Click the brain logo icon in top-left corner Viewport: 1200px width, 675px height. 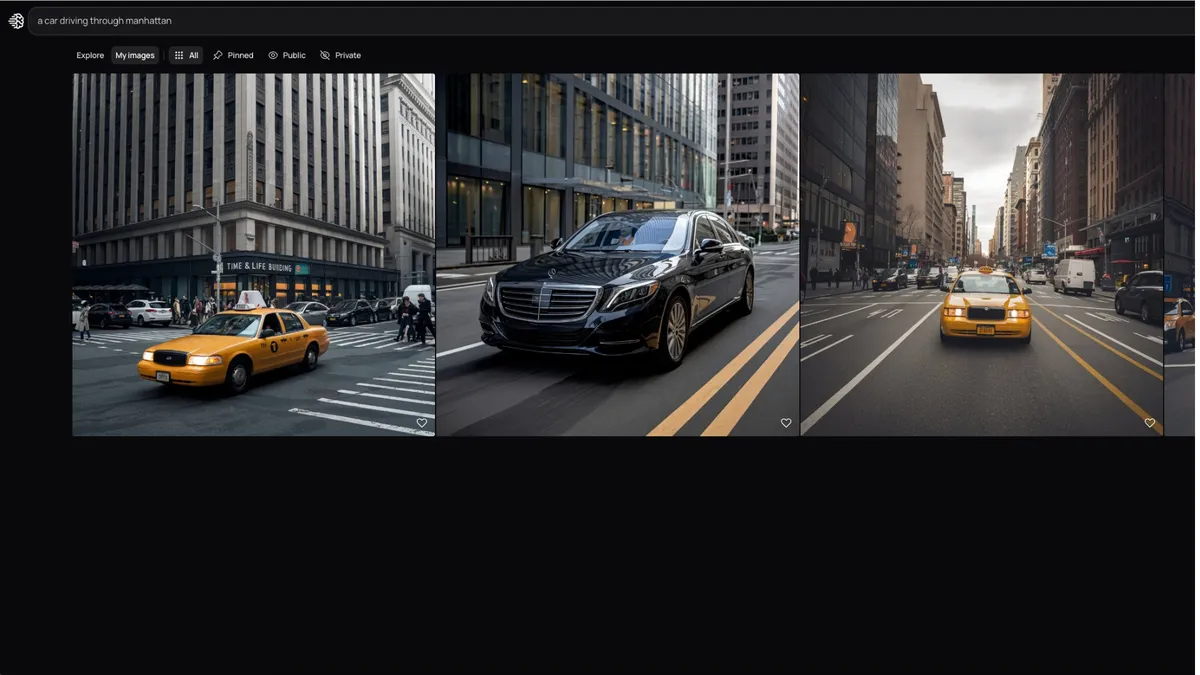(x=16, y=21)
